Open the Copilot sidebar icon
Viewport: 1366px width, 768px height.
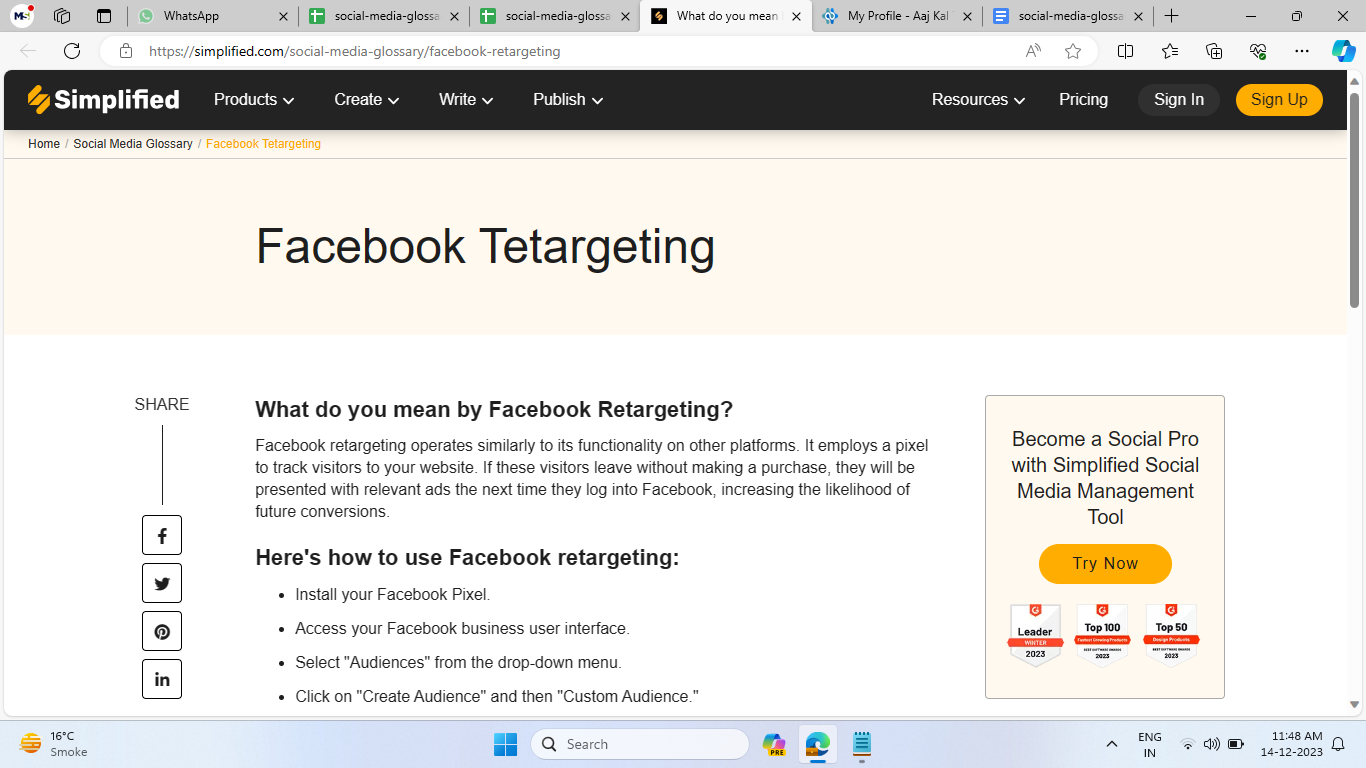pyautogui.click(x=1343, y=51)
